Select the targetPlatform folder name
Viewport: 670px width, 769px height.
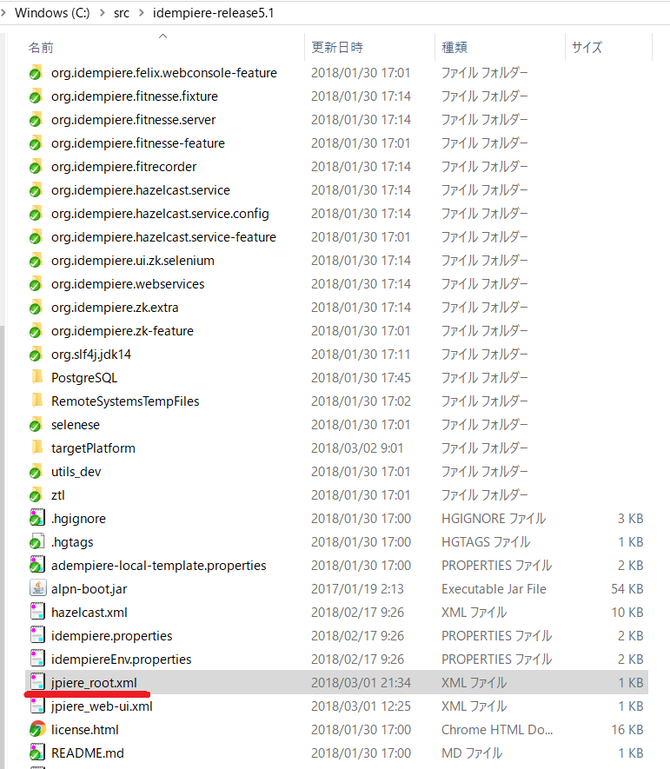click(93, 448)
